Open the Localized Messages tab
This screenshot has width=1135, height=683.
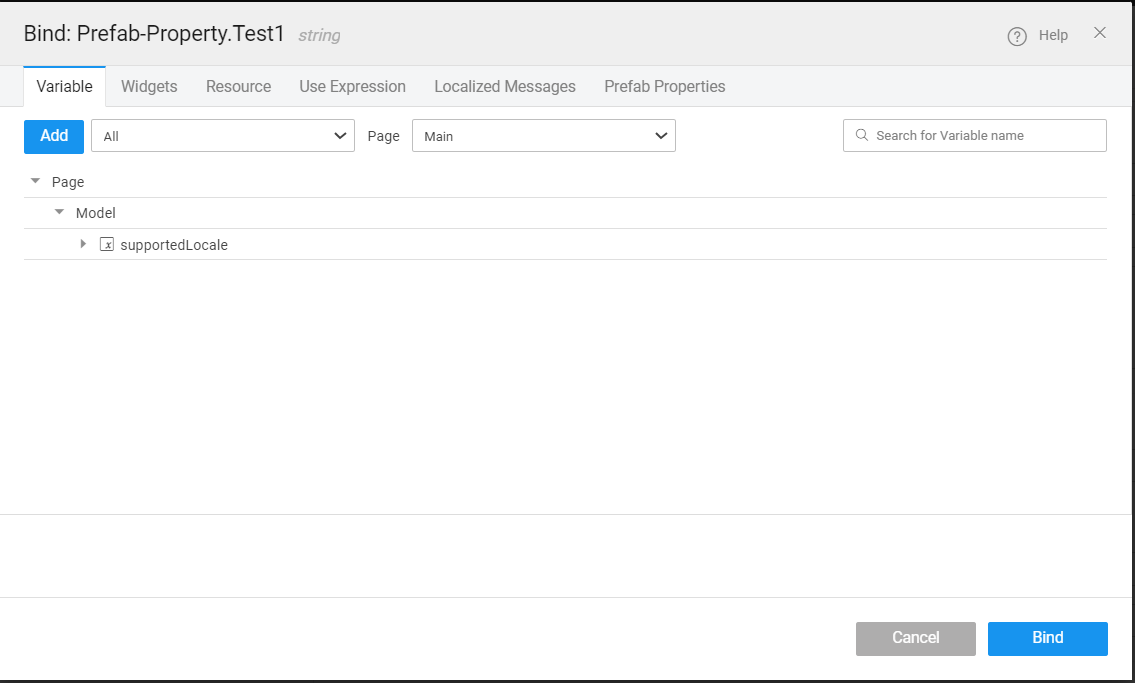pos(504,86)
